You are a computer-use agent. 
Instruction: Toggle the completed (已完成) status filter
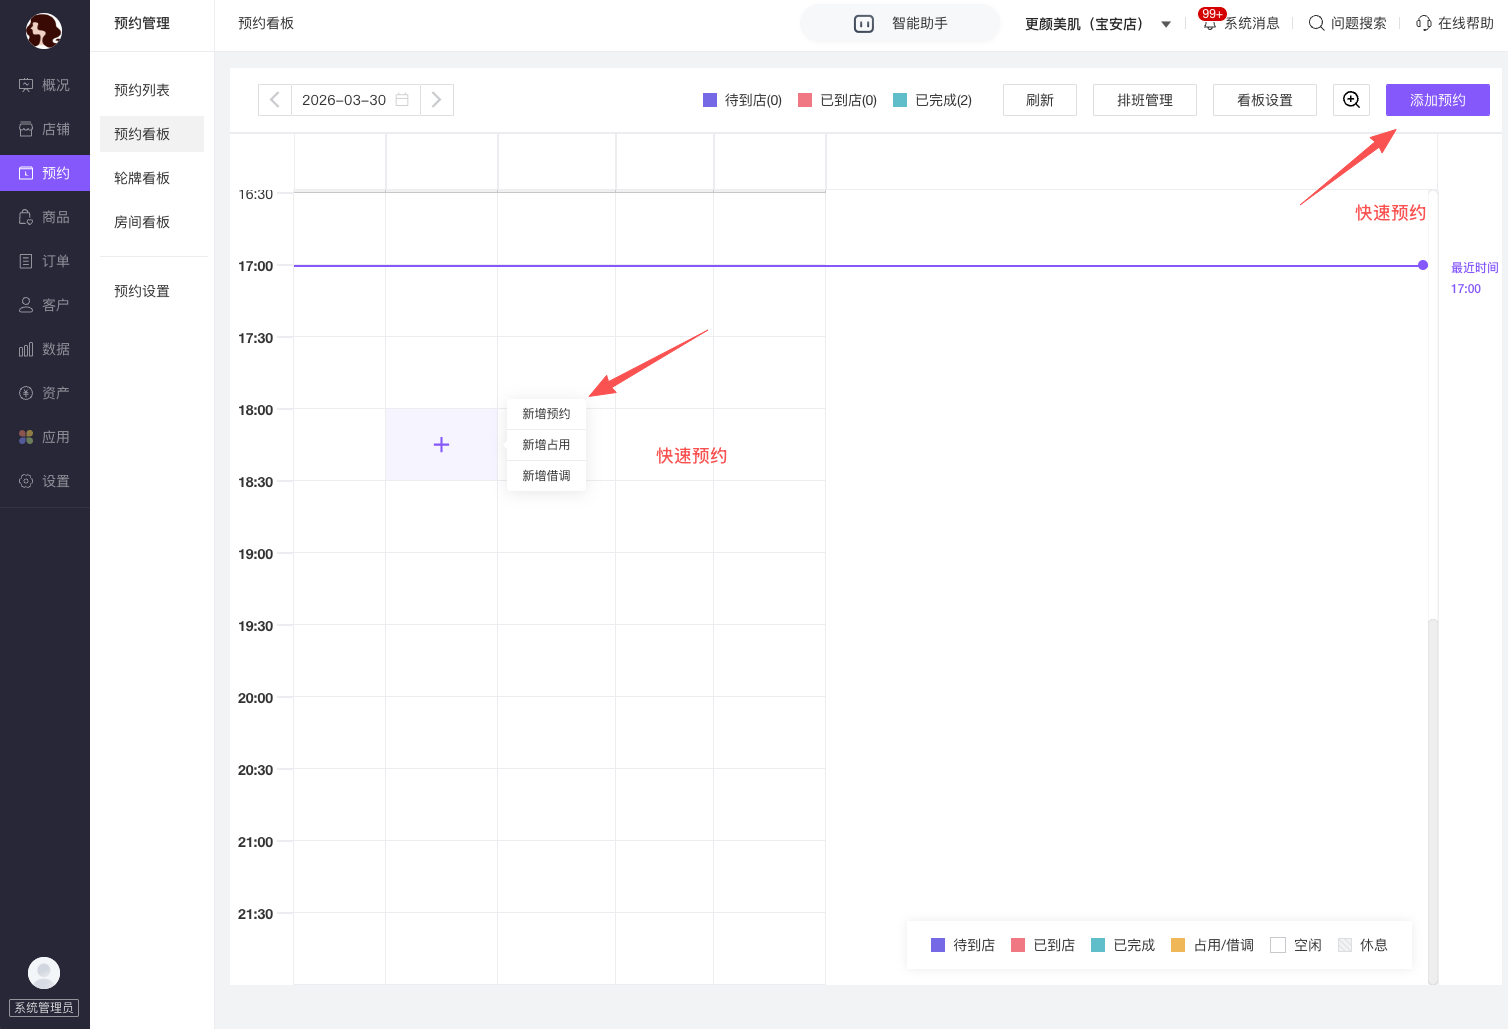point(932,100)
